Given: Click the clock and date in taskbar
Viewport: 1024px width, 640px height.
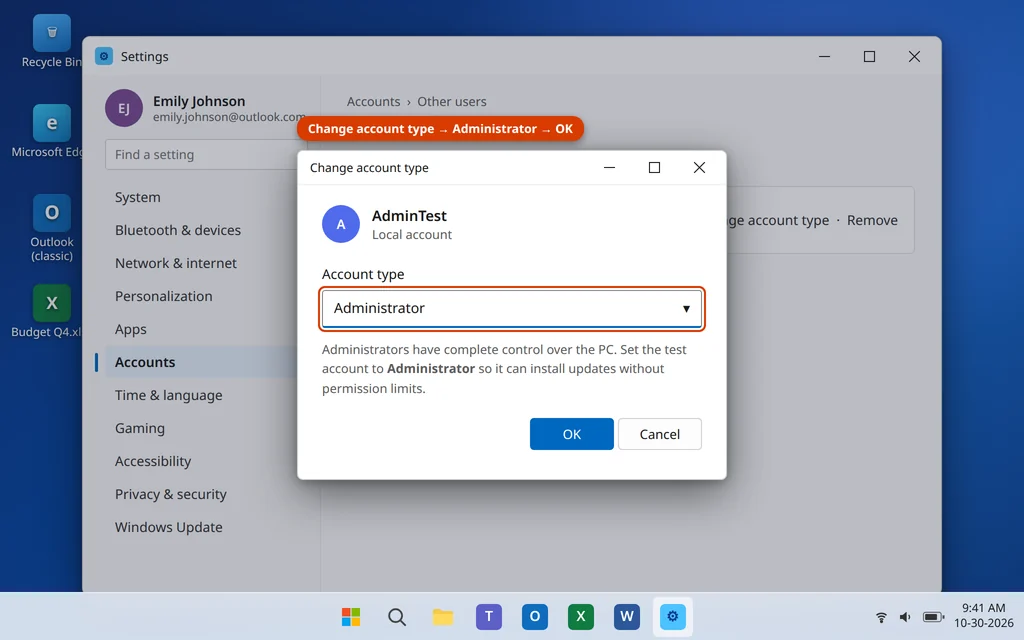Looking at the screenshot, I should (x=984, y=616).
